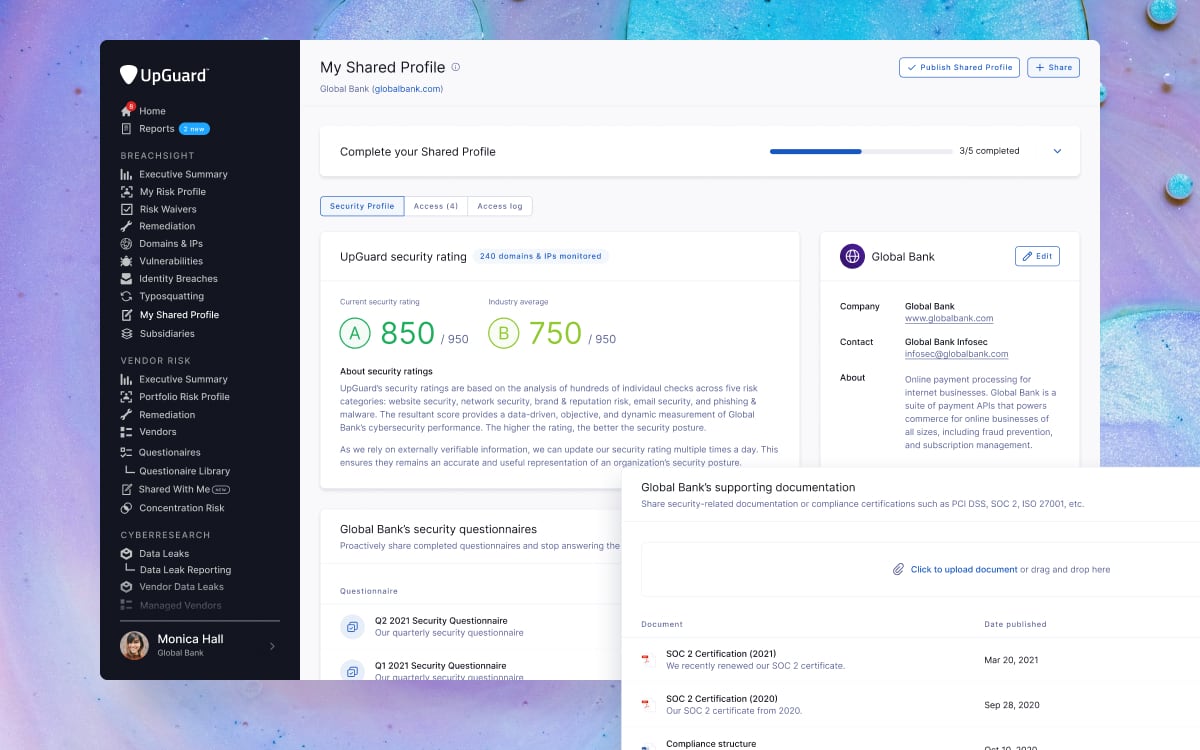The width and height of the screenshot is (1200, 750).
Task: Open Vendor Data Leaks
Action: [171, 587]
